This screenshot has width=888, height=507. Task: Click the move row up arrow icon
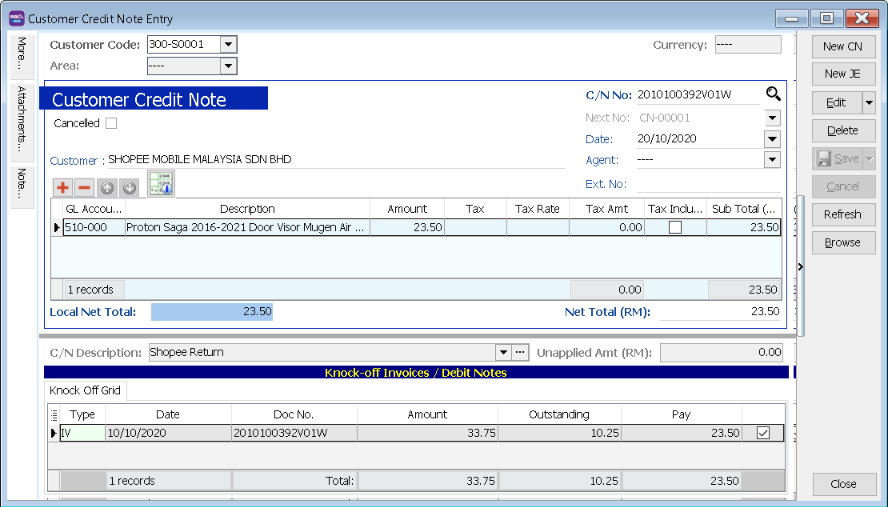coord(107,188)
